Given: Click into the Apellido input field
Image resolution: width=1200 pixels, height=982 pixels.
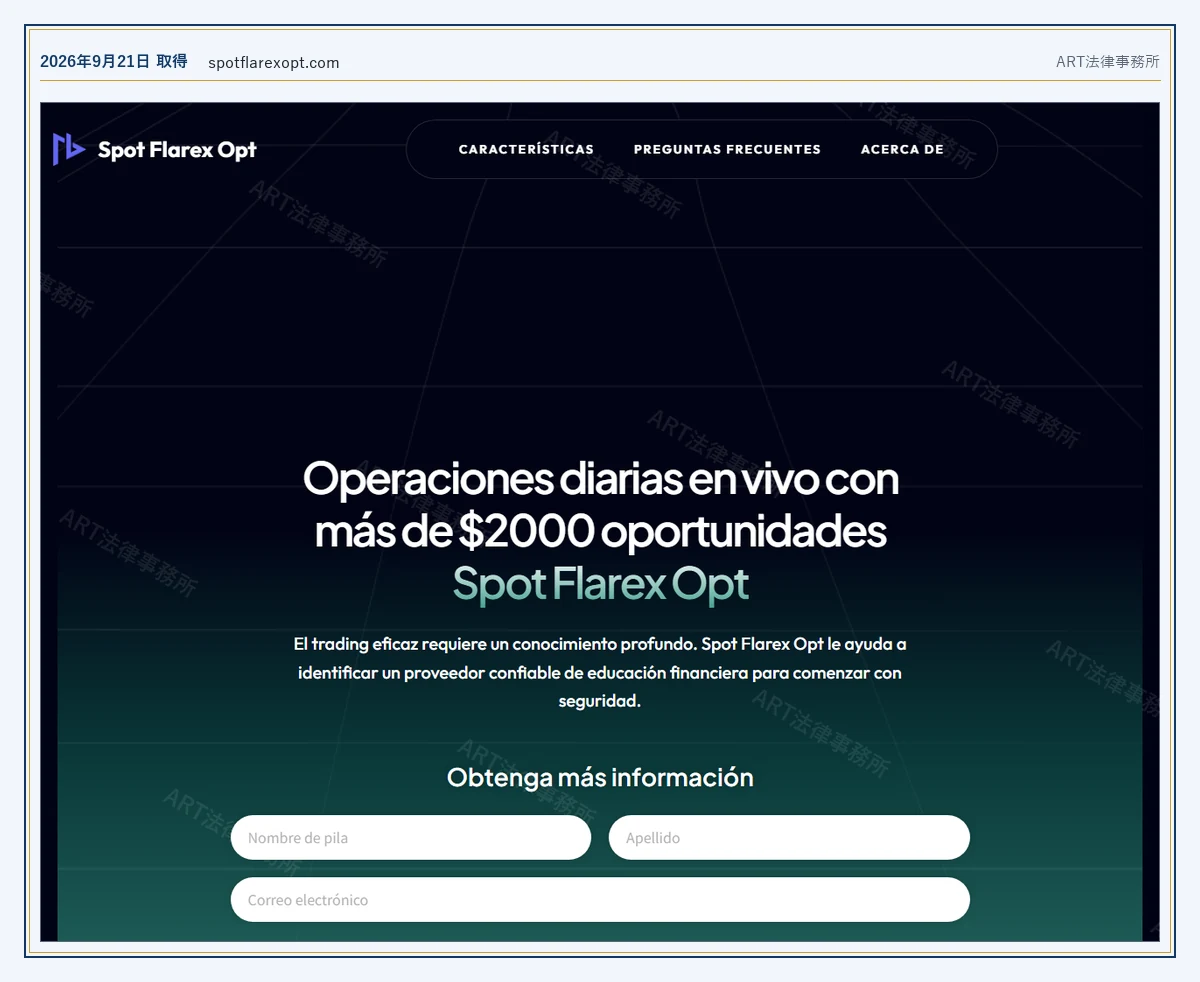Looking at the screenshot, I should point(789,837).
